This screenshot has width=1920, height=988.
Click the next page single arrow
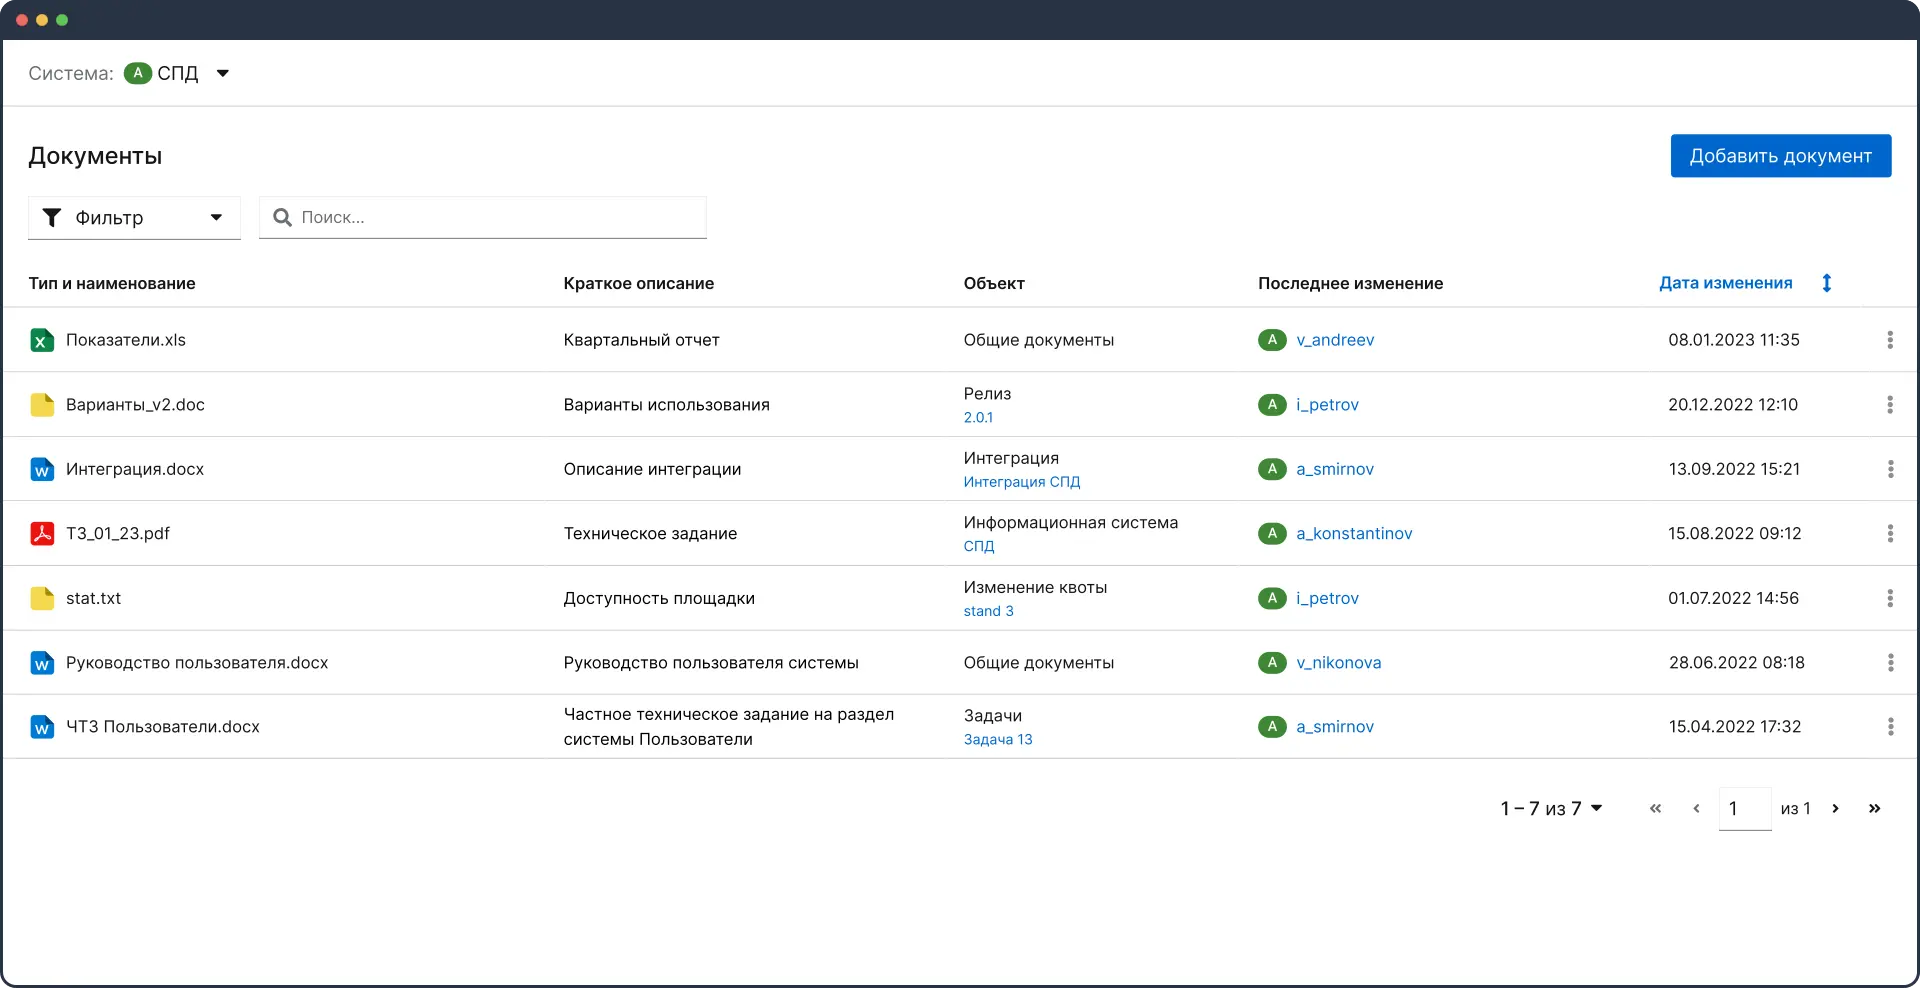click(1835, 809)
